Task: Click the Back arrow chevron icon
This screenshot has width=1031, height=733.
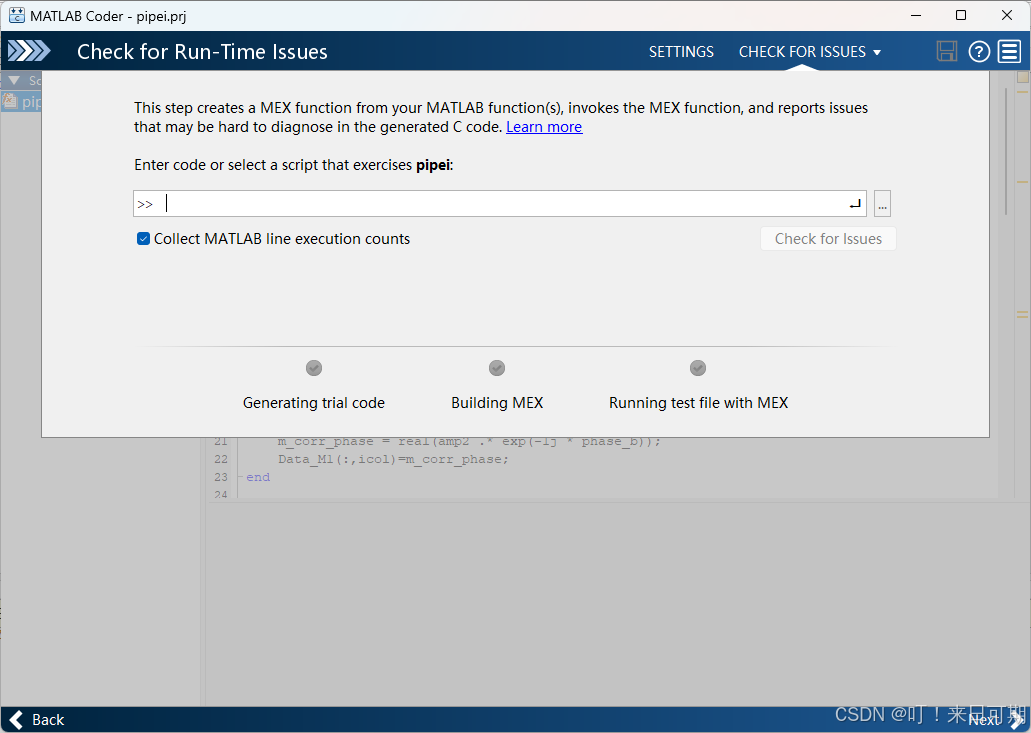Action: click(x=16, y=720)
